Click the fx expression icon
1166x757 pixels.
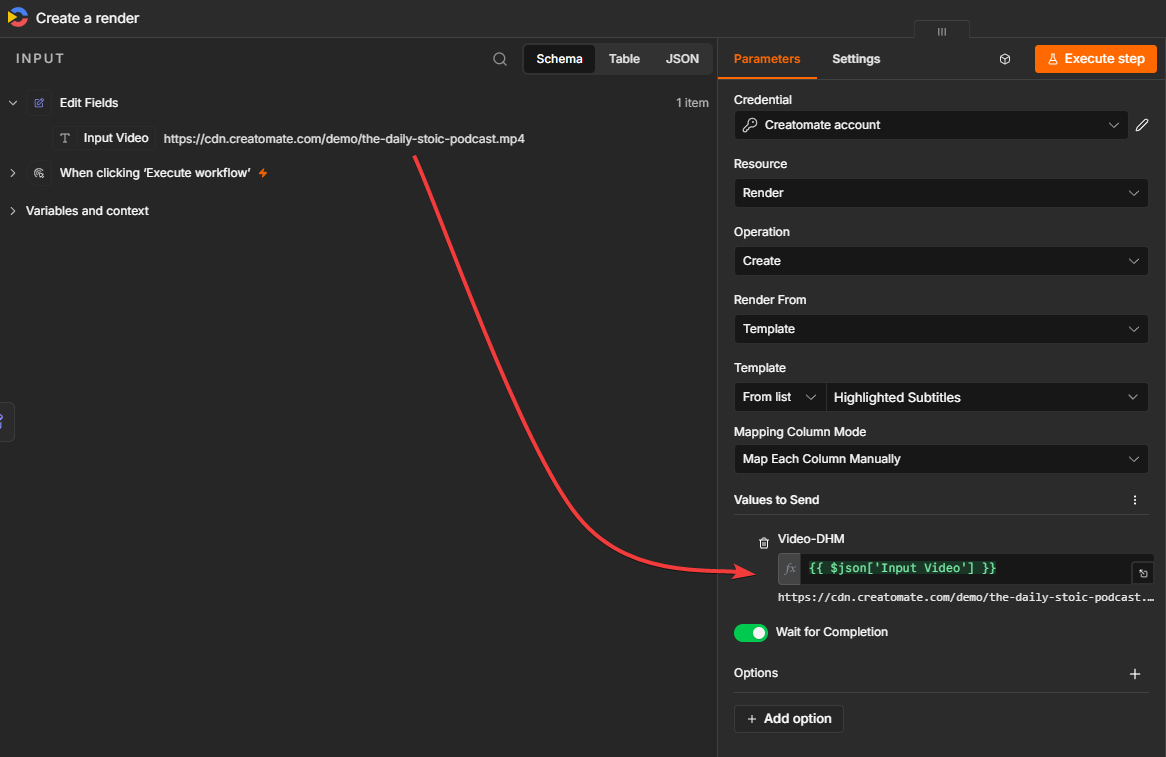pos(789,568)
